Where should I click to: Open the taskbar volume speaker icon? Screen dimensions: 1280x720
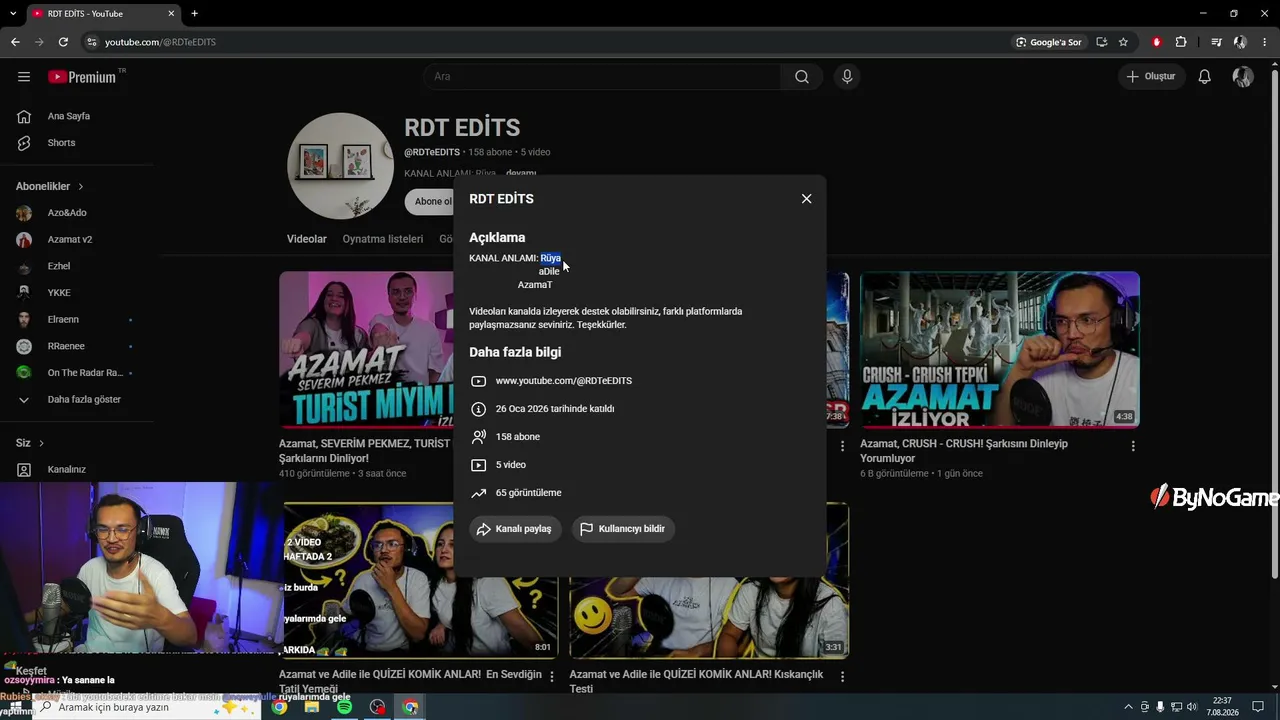point(1193,707)
